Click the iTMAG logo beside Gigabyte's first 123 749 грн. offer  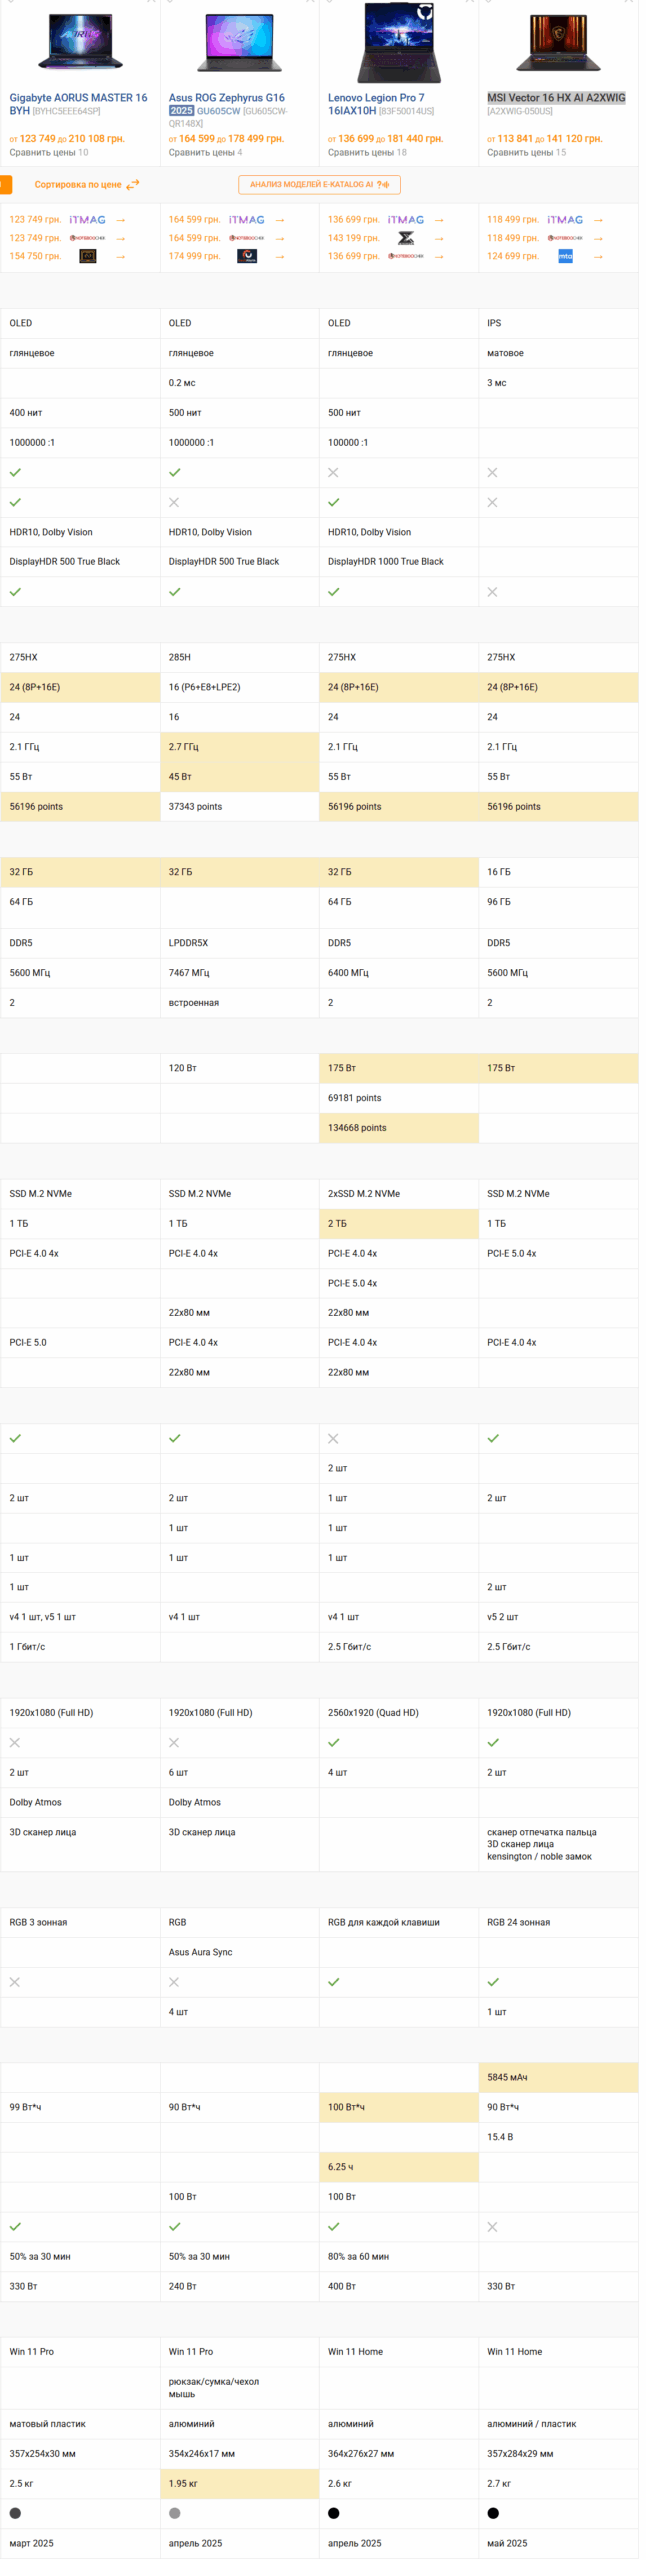click(x=87, y=219)
